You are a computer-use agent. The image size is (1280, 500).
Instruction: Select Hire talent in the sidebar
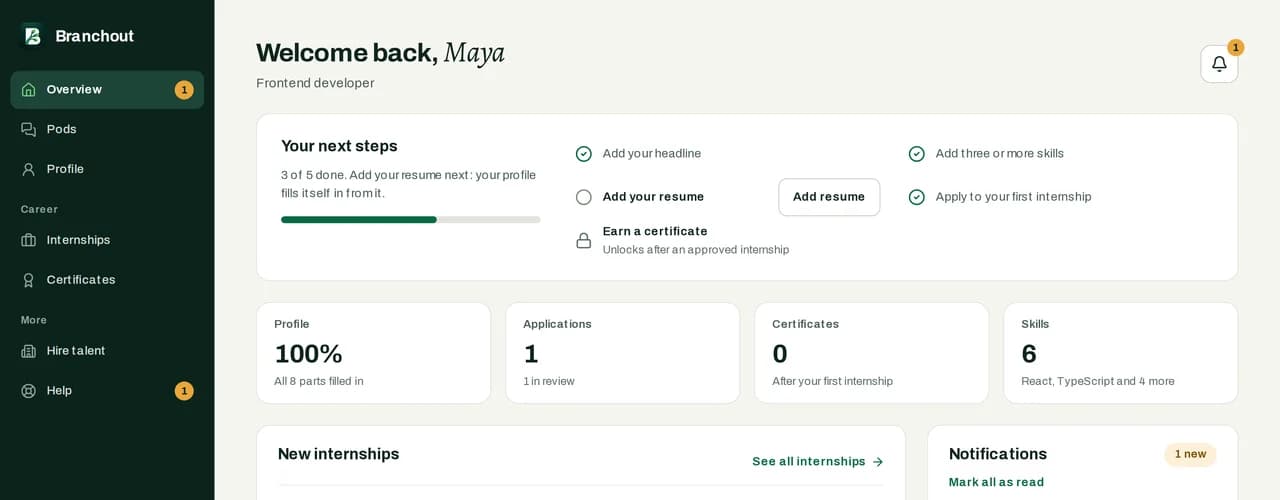(107, 351)
